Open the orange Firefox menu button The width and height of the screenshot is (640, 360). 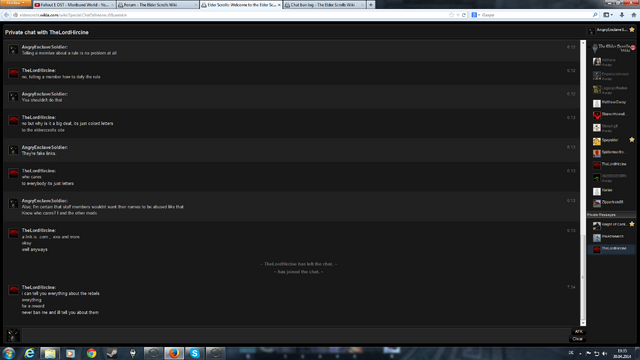tap(15, 3)
